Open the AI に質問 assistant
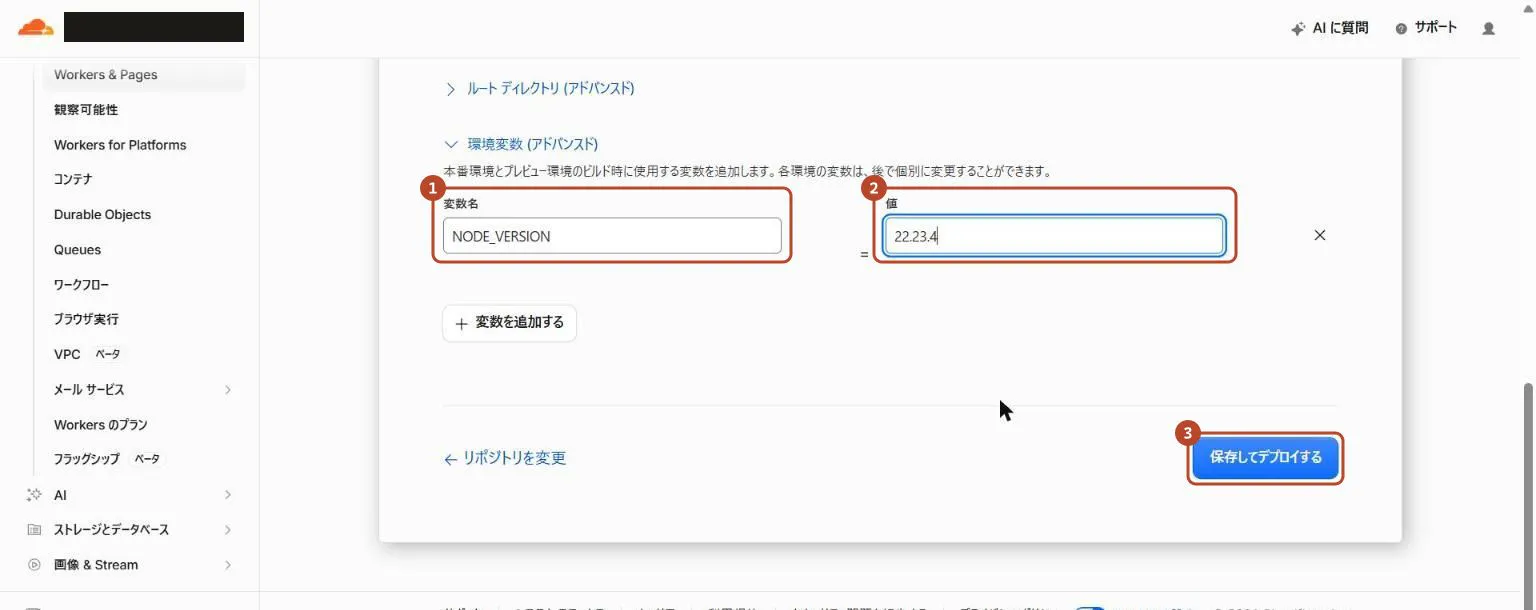The width and height of the screenshot is (1536, 610). [1329, 28]
